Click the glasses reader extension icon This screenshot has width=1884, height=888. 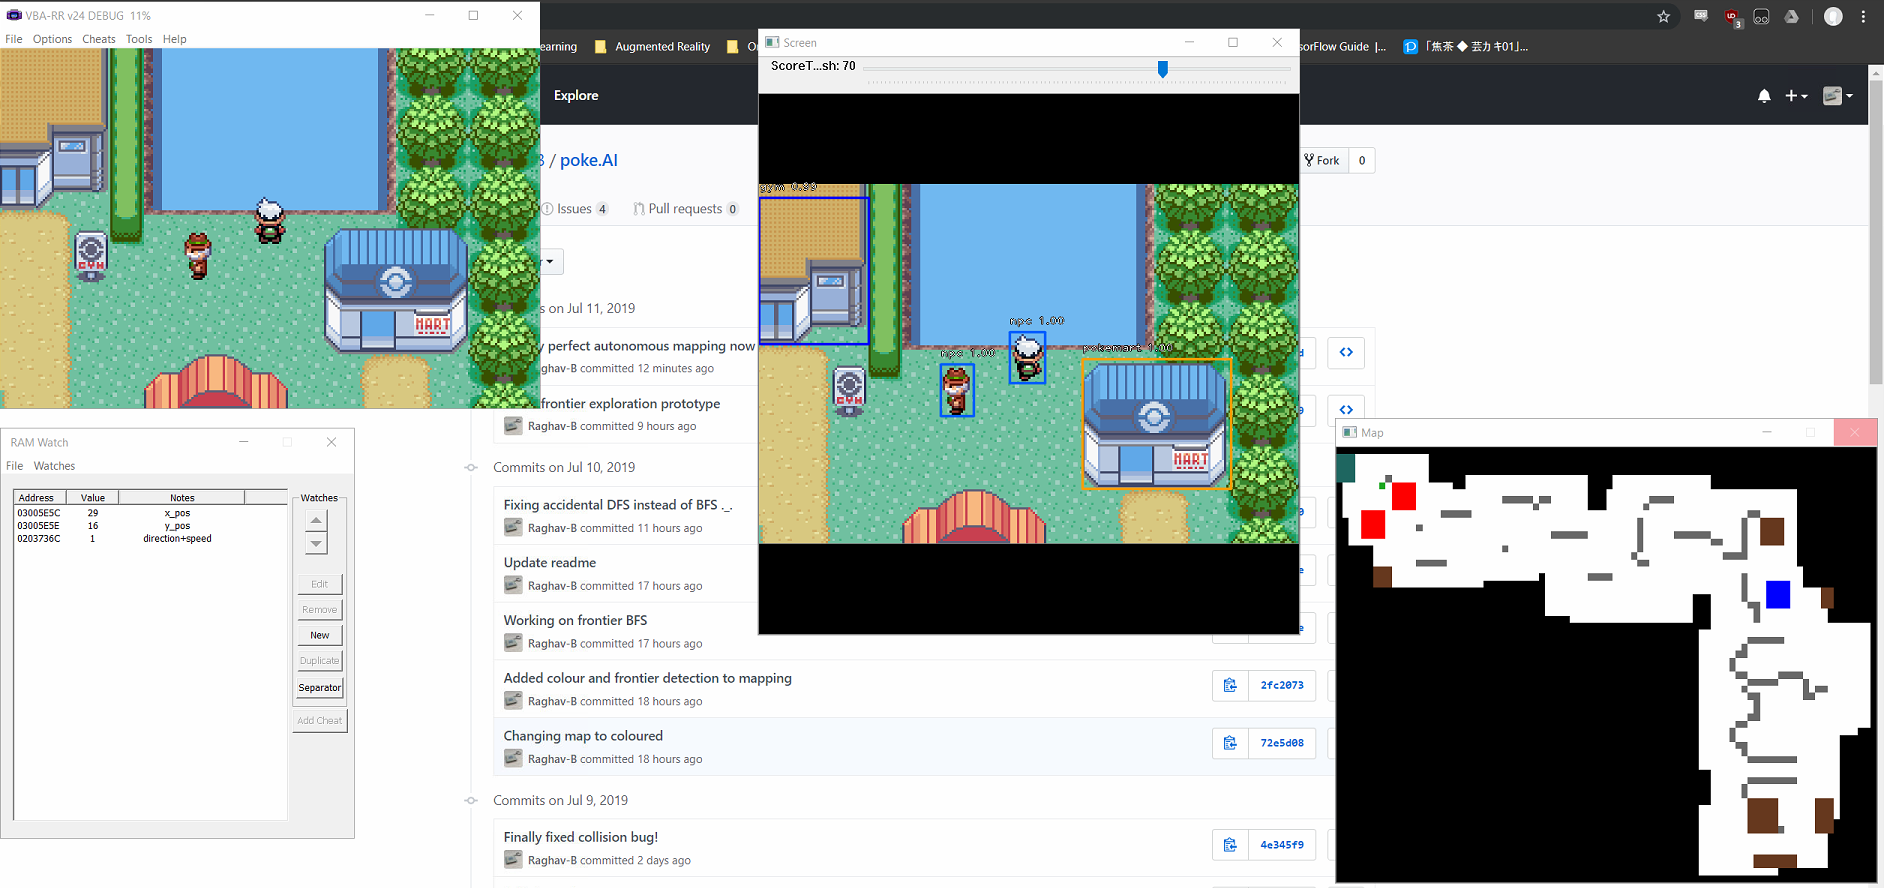pyautogui.click(x=1762, y=16)
